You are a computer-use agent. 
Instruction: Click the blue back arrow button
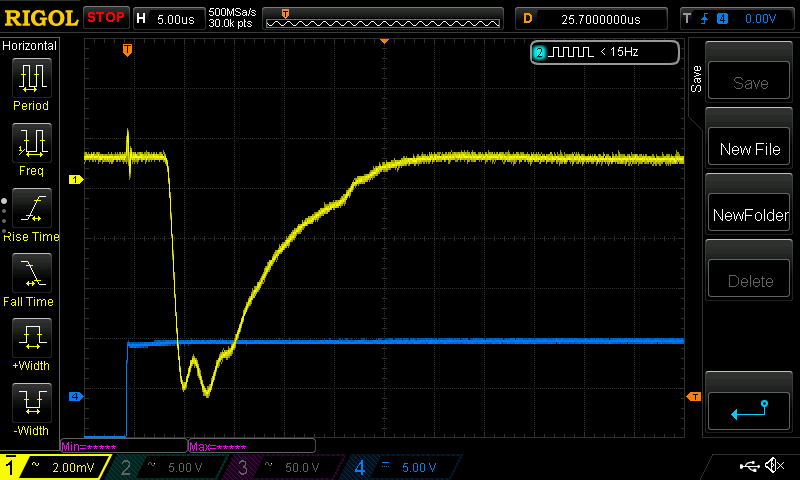coord(749,411)
